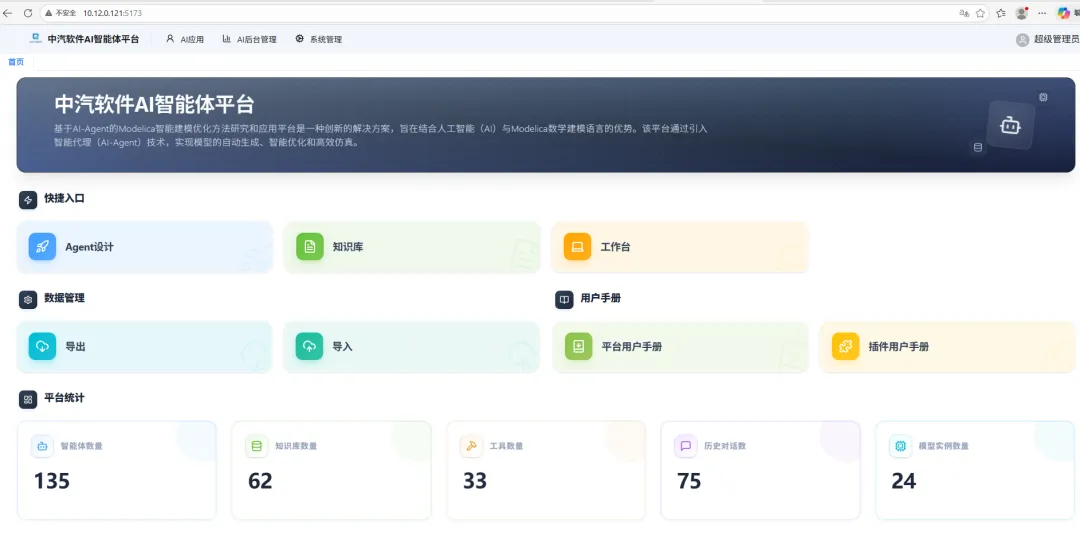Image resolution: width=1080 pixels, height=559 pixels.
Task: Click the 中汽软件AI智能体平台 header title
Action: pyautogui.click(x=93, y=39)
